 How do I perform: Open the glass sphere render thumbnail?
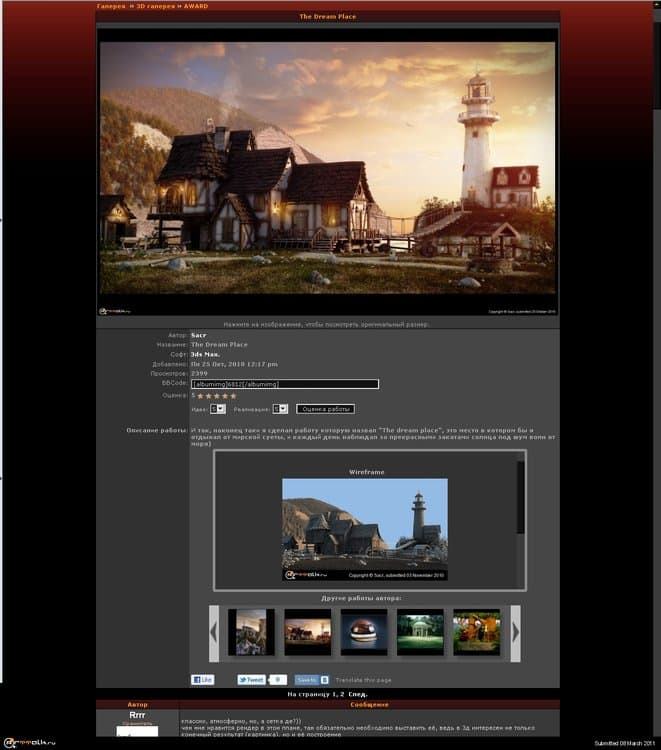pyautogui.click(x=364, y=632)
